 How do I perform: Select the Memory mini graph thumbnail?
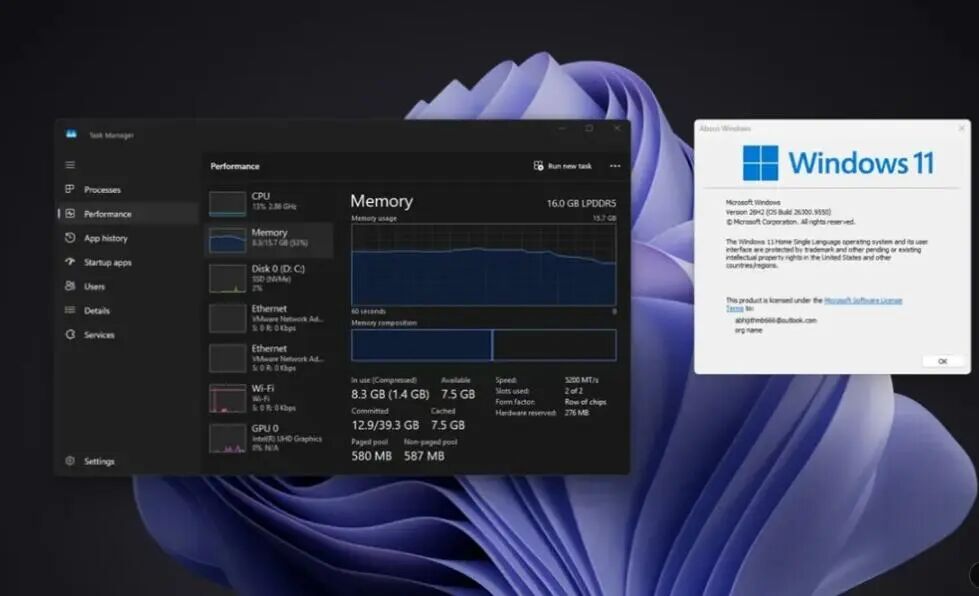point(227,240)
